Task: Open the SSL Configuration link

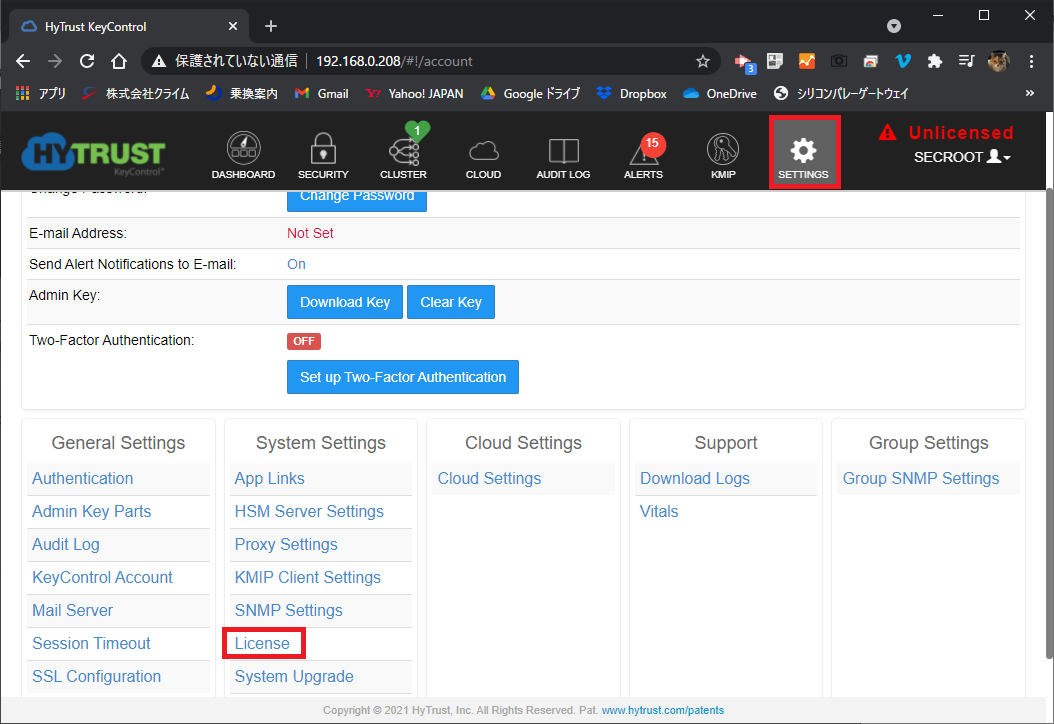Action: pyautogui.click(x=97, y=676)
